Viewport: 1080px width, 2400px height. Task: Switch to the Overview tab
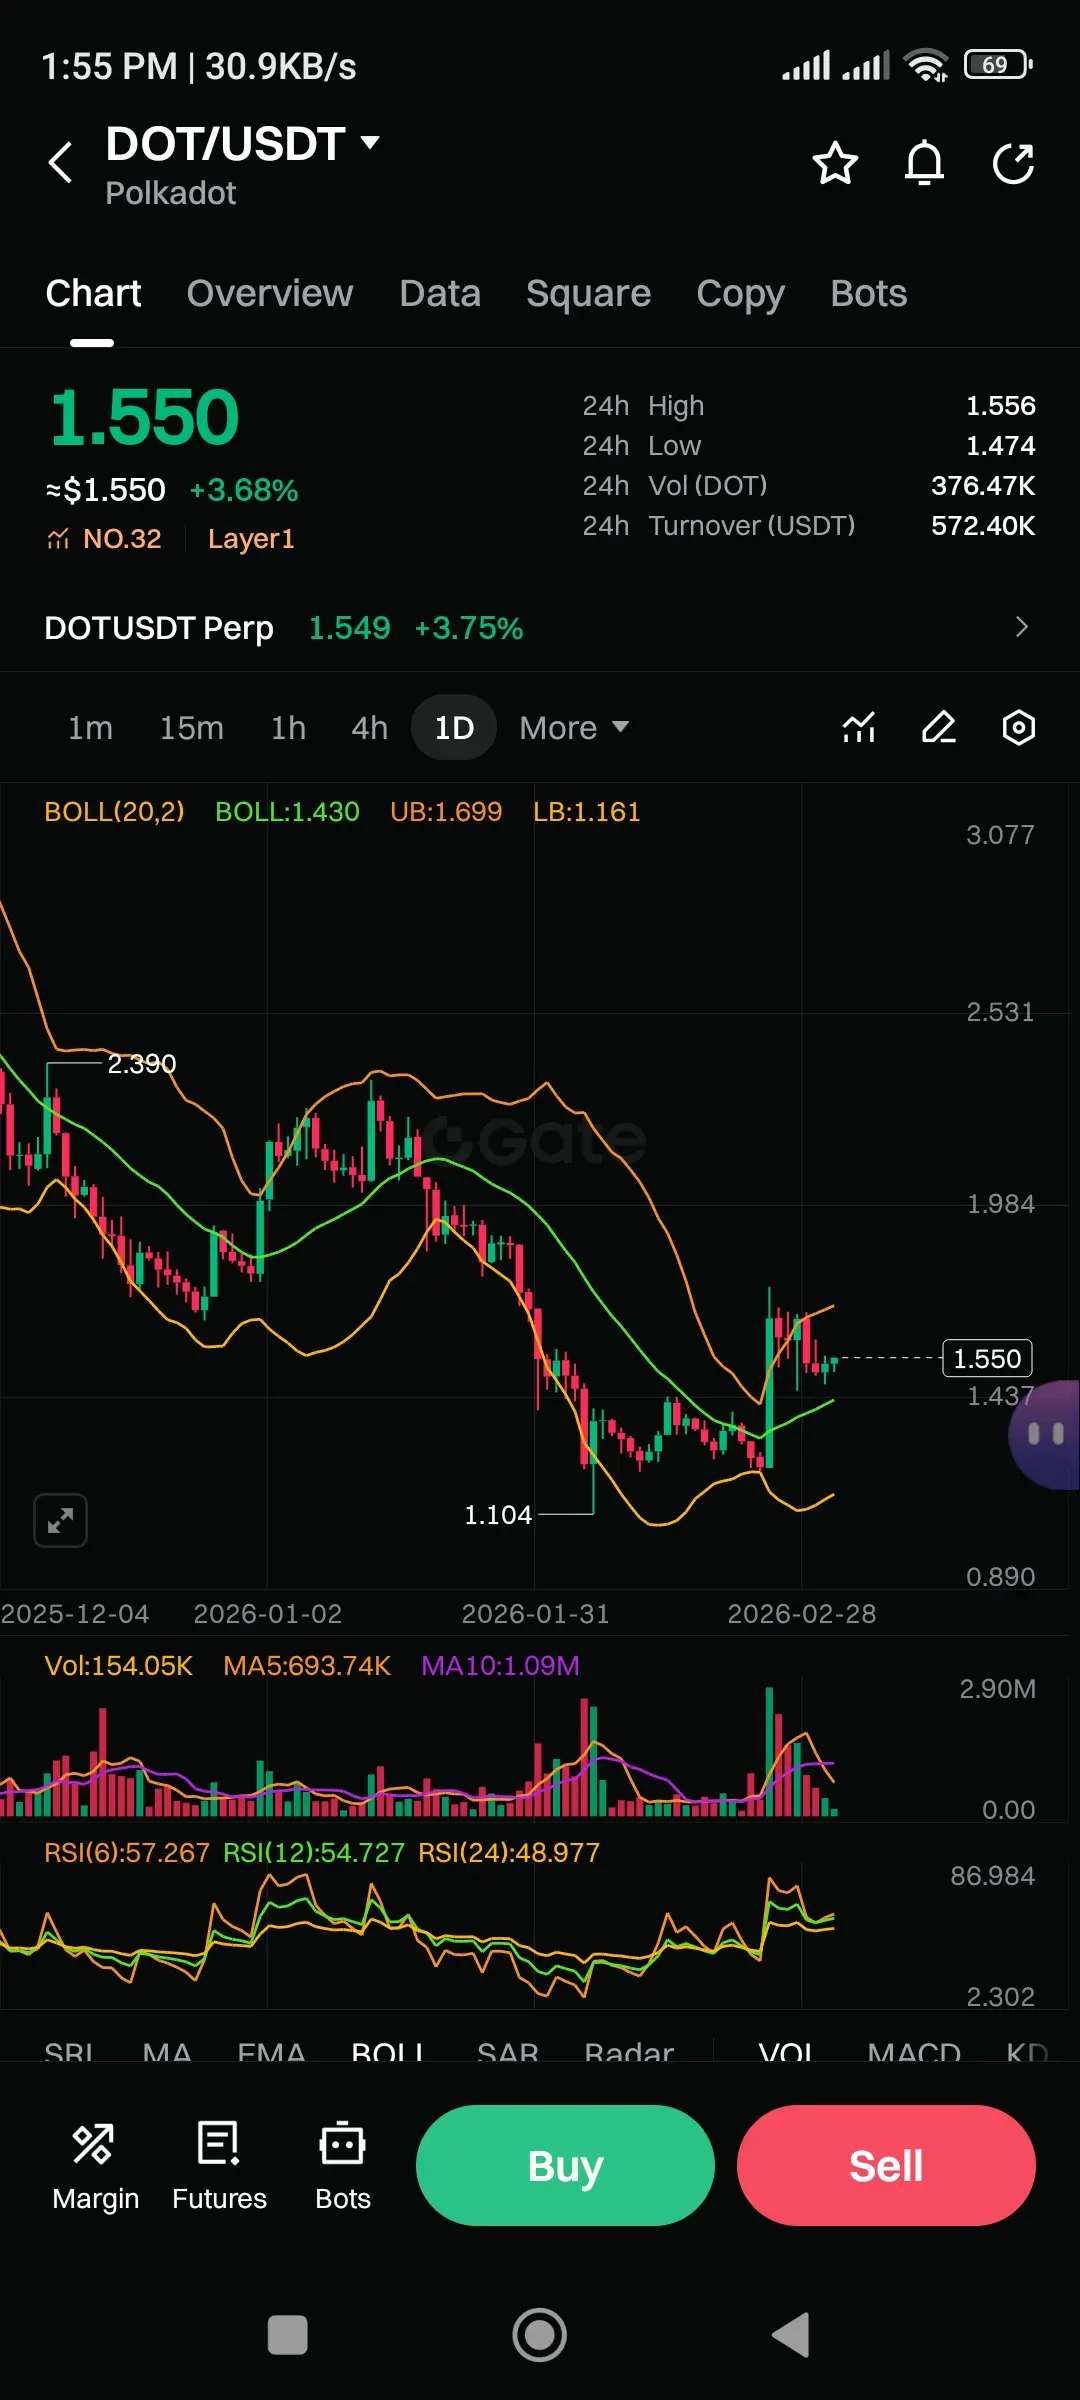270,294
